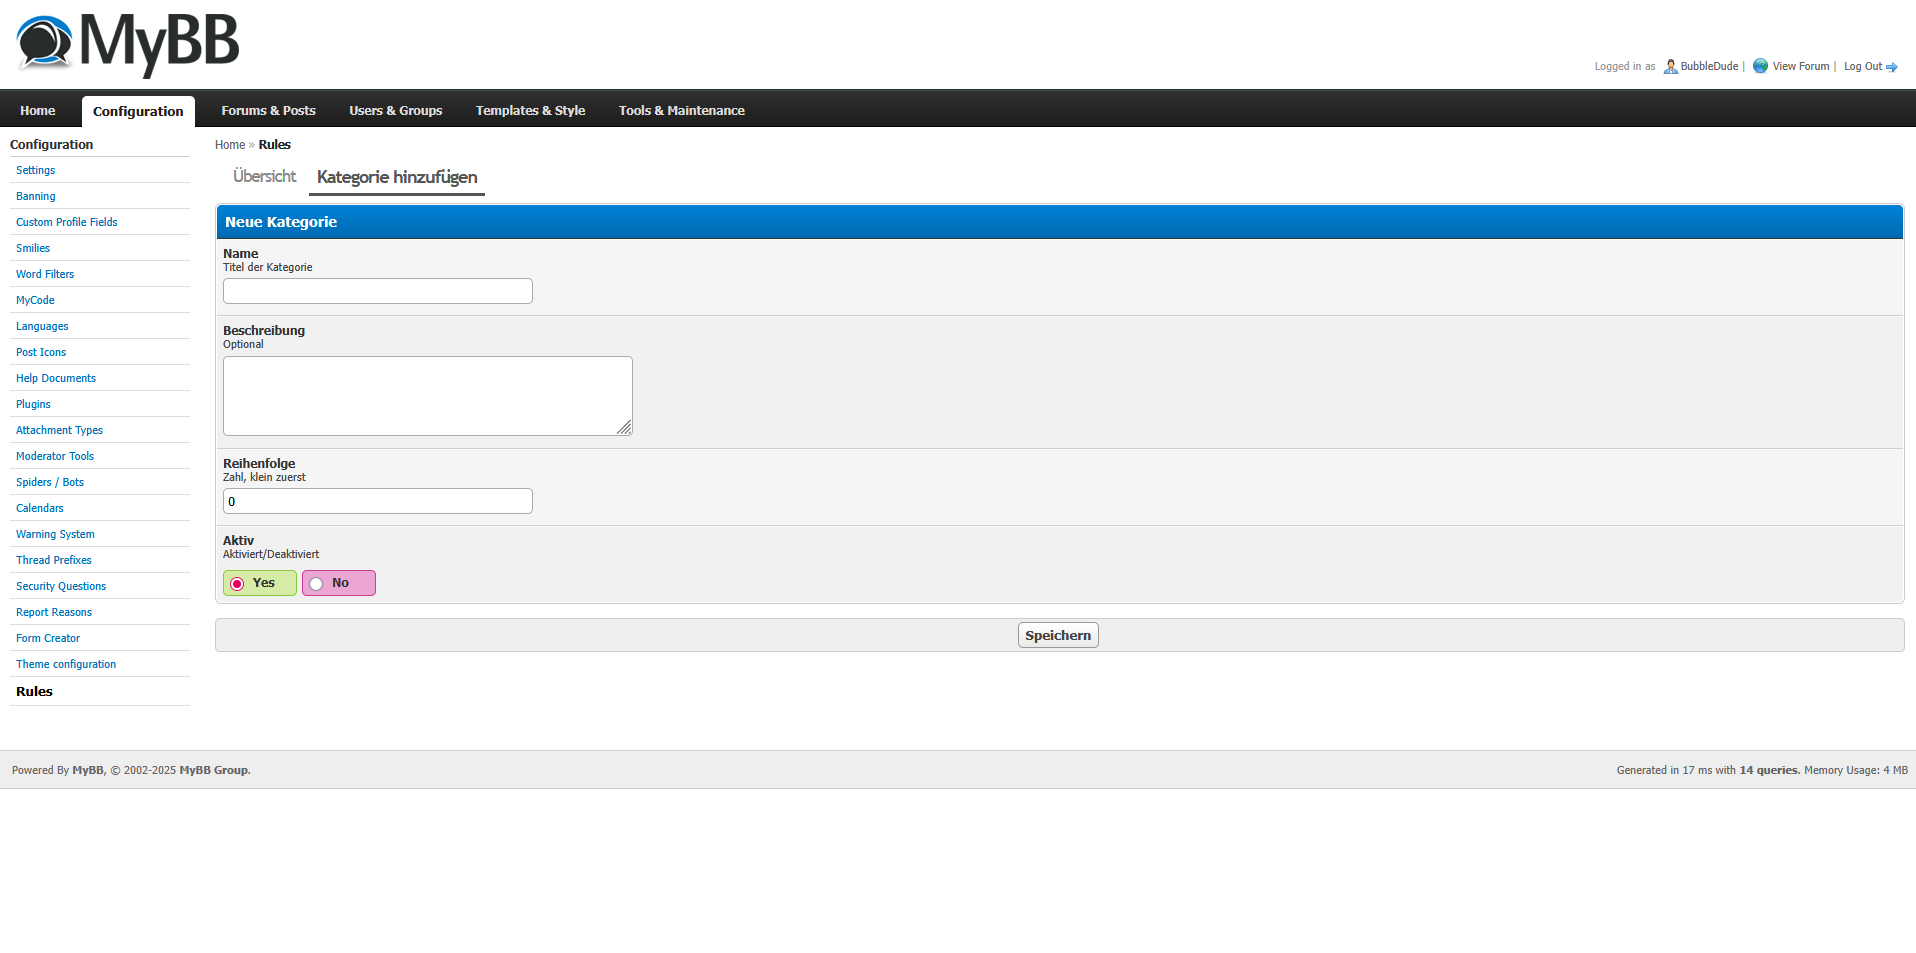
Task: Click the Home breadcrumb link
Action: tap(230, 145)
